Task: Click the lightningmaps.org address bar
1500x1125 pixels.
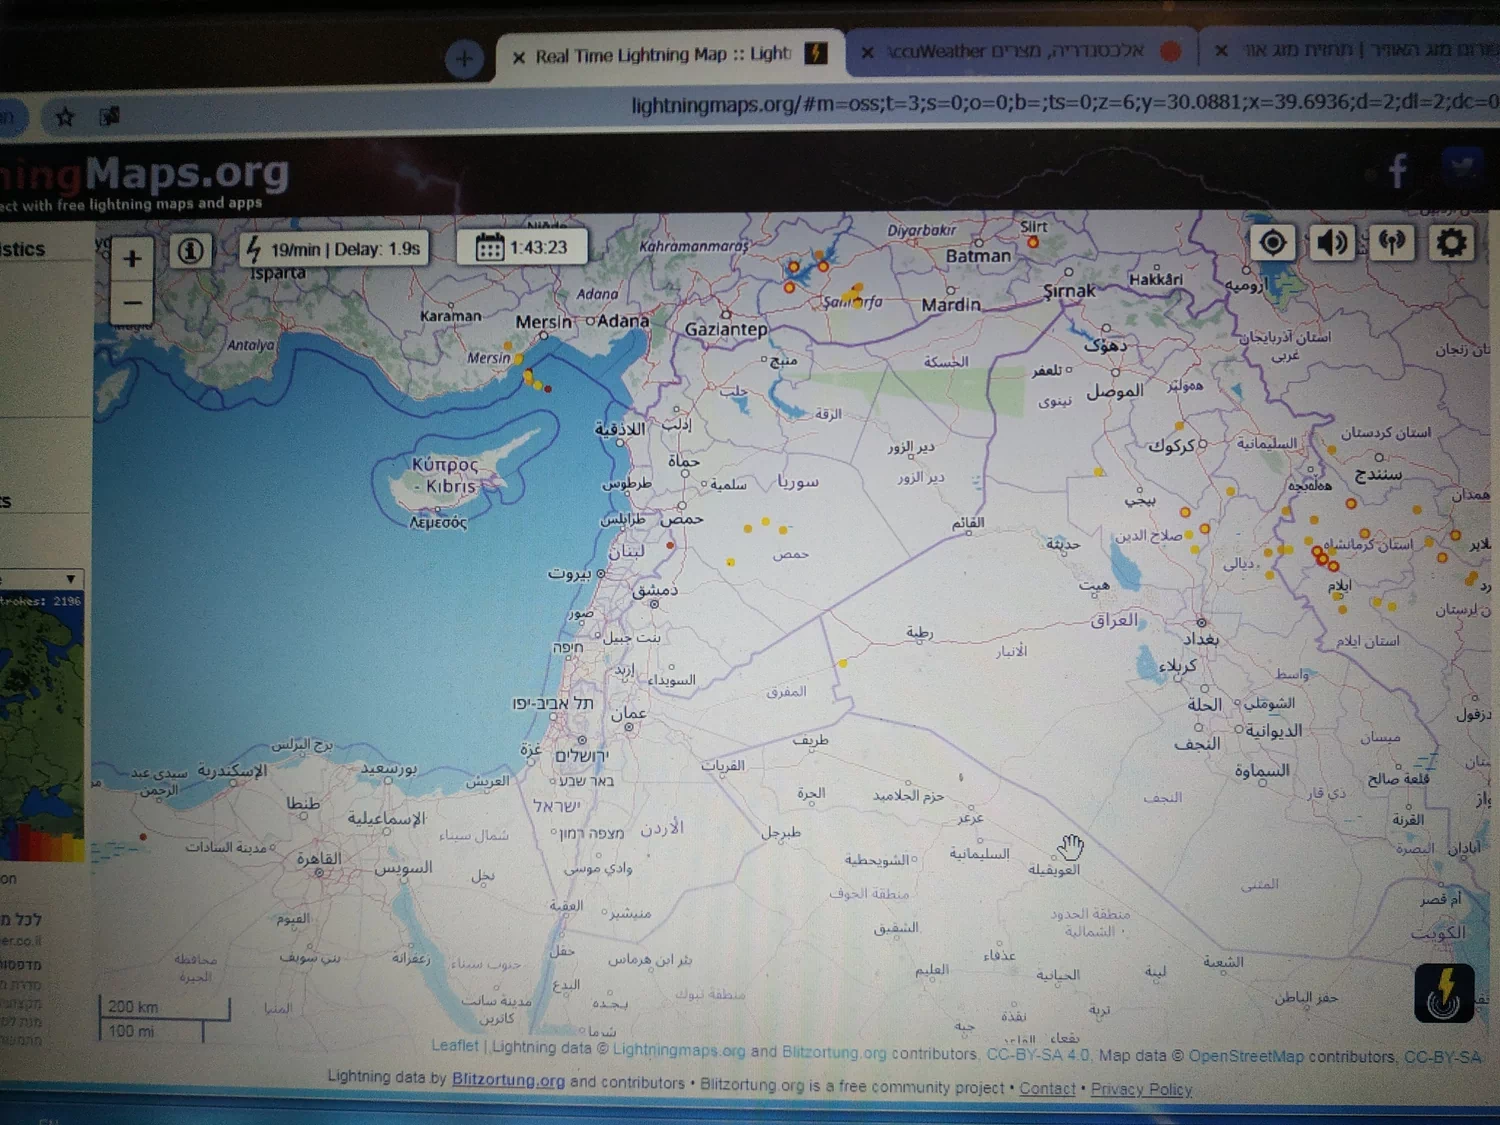Action: coord(900,103)
